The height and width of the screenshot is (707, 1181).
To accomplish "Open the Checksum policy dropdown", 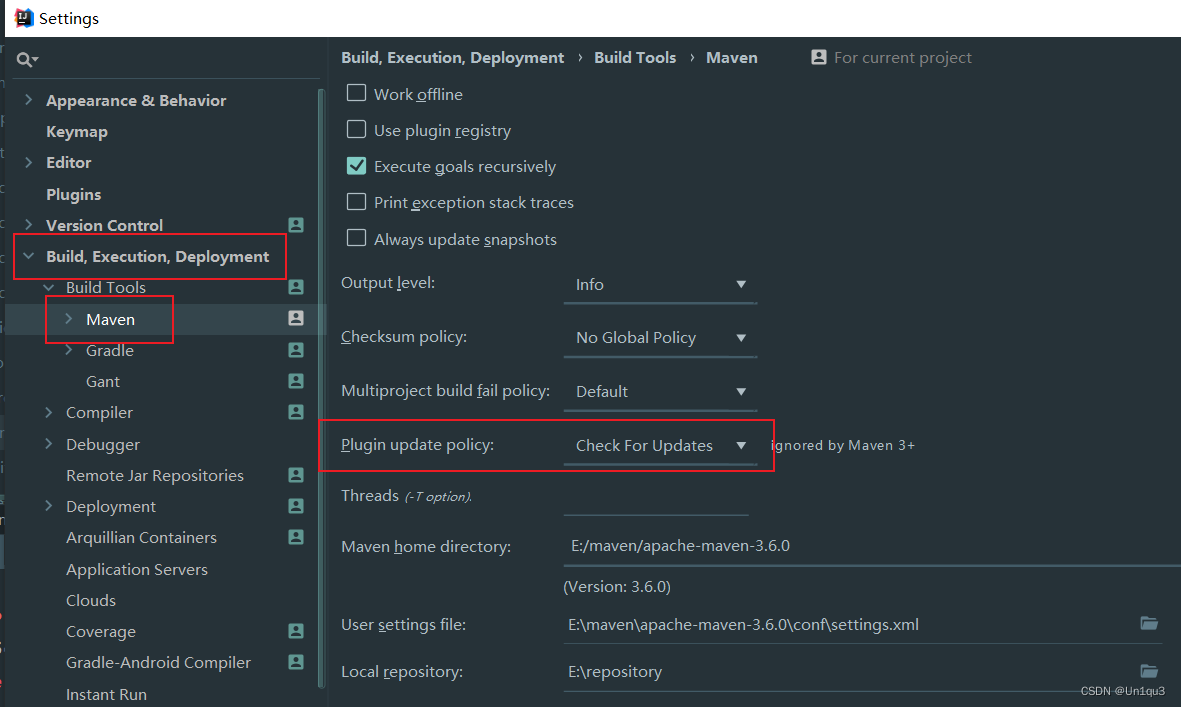I will pyautogui.click(x=660, y=338).
